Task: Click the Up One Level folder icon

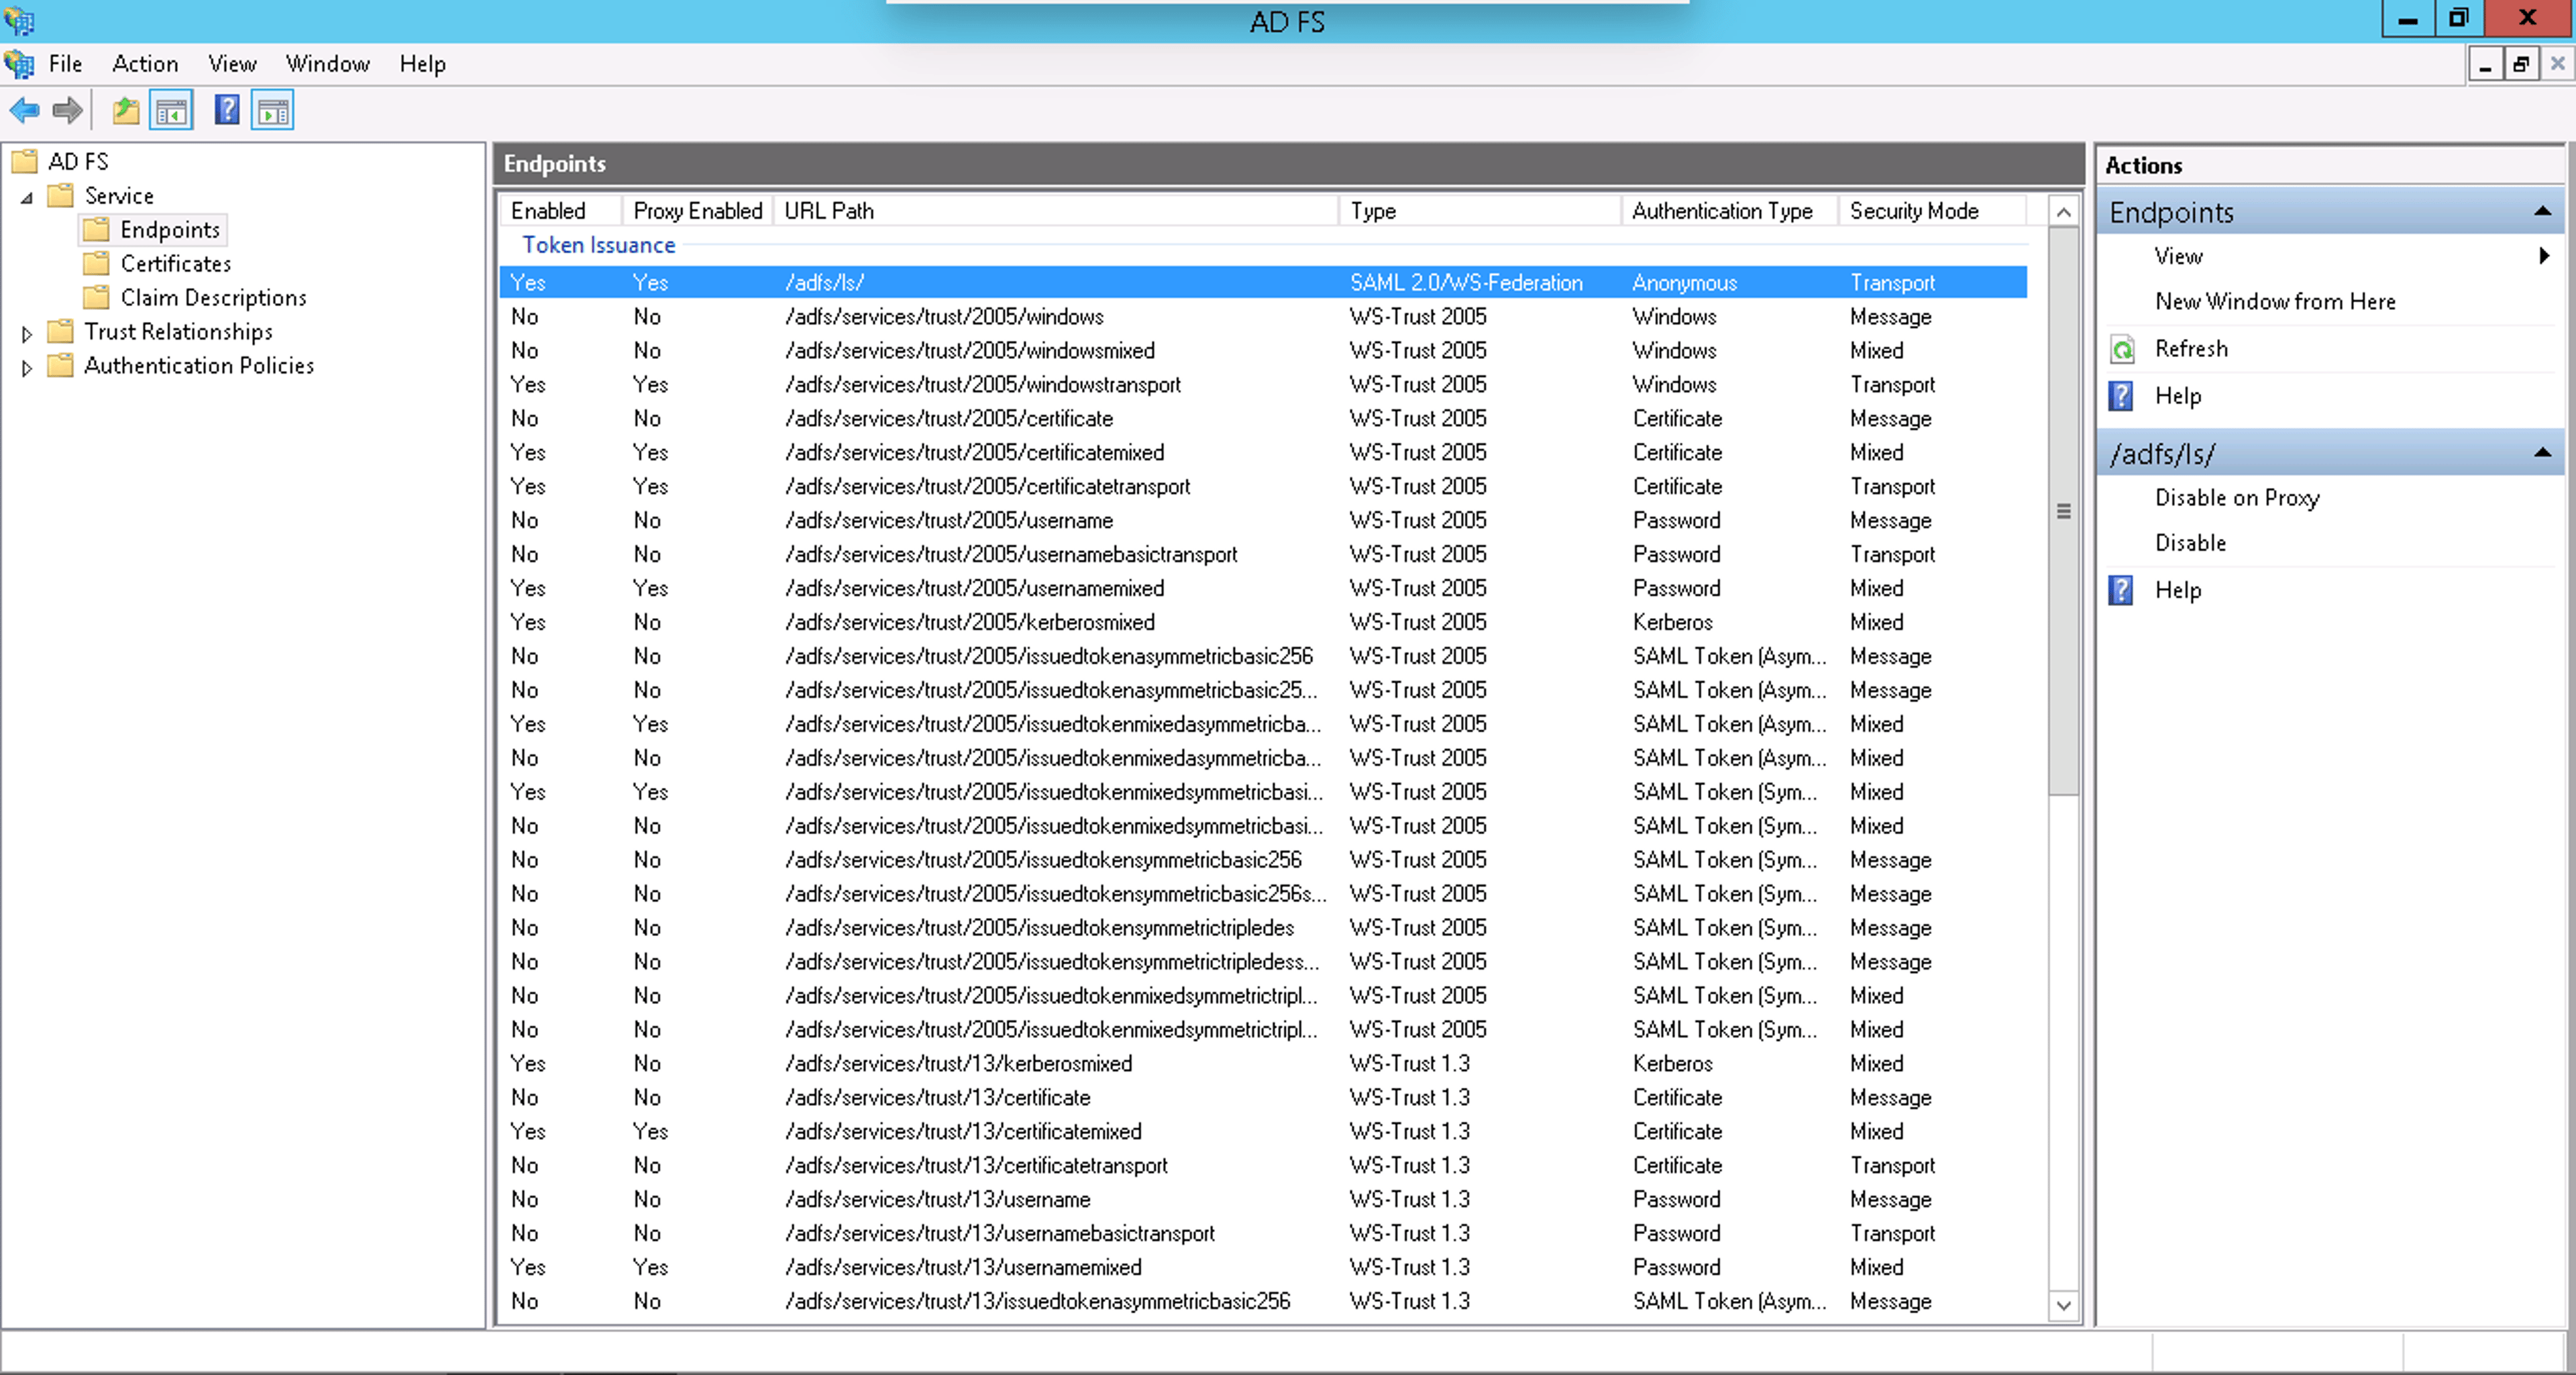Action: [x=126, y=110]
